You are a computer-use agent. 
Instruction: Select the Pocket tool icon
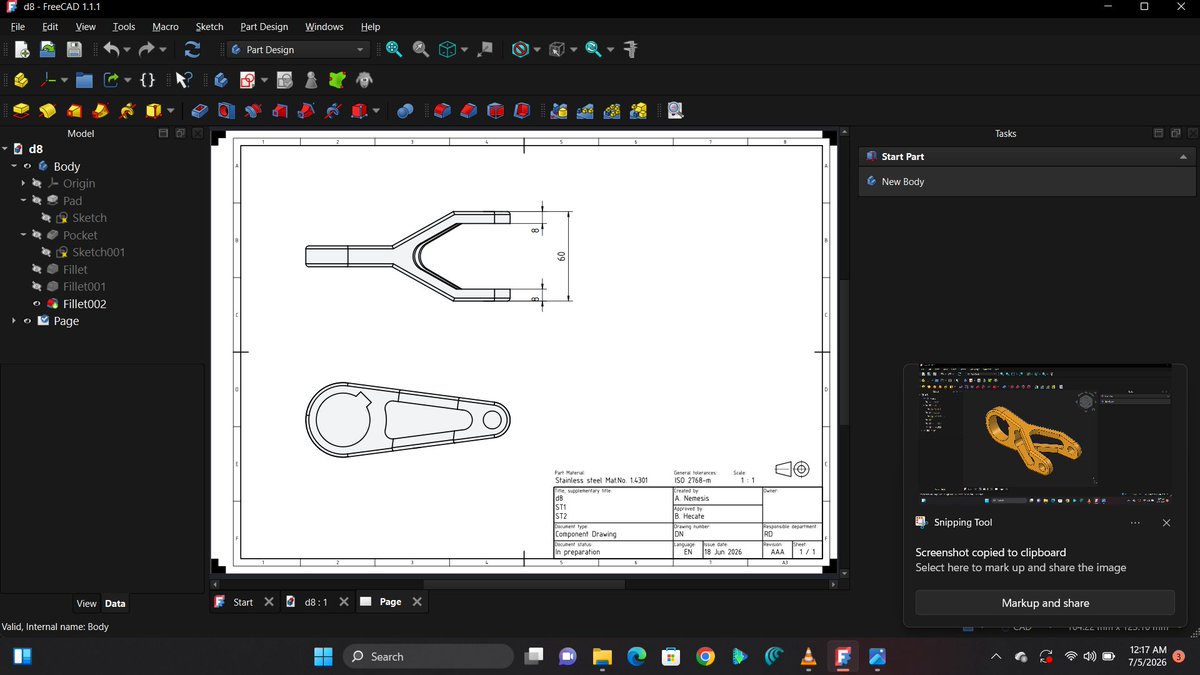pyautogui.click(x=199, y=110)
